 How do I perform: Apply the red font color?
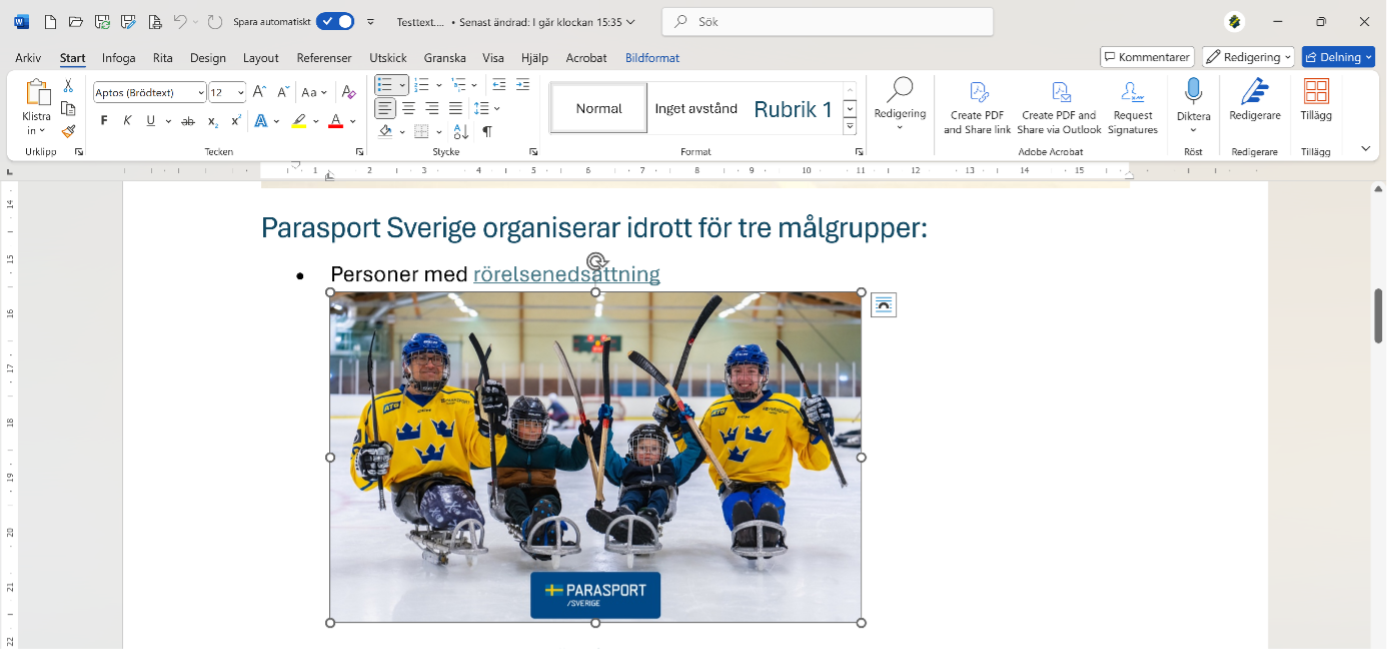(336, 121)
